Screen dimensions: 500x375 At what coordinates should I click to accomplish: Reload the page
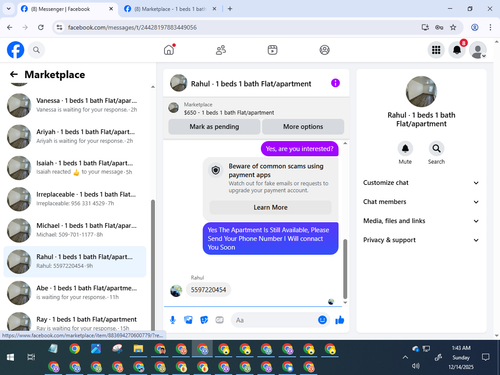[41, 27]
